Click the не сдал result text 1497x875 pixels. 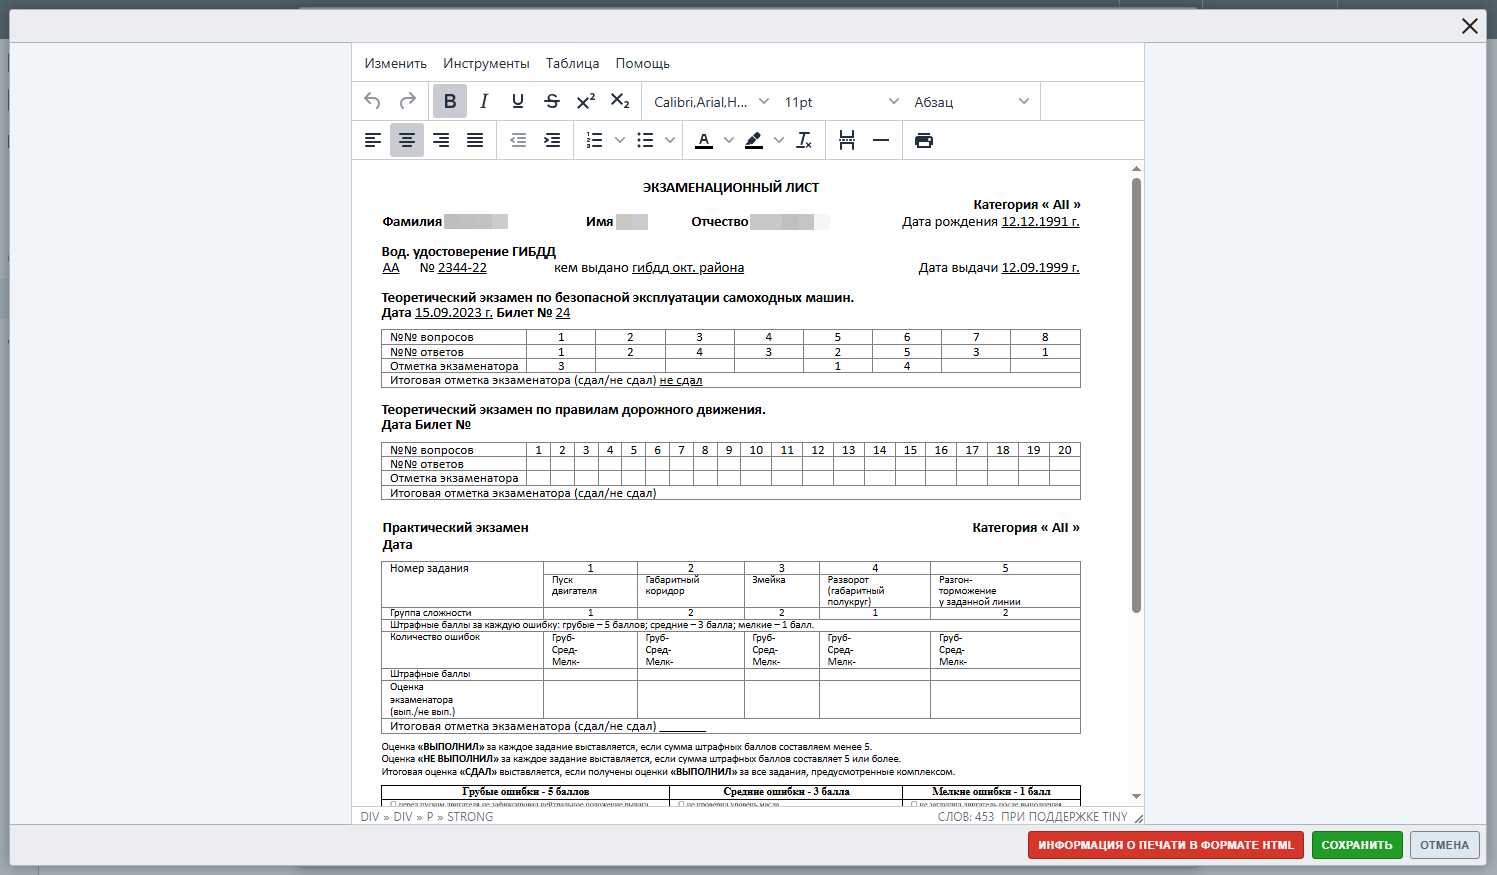pyautogui.click(x=681, y=381)
